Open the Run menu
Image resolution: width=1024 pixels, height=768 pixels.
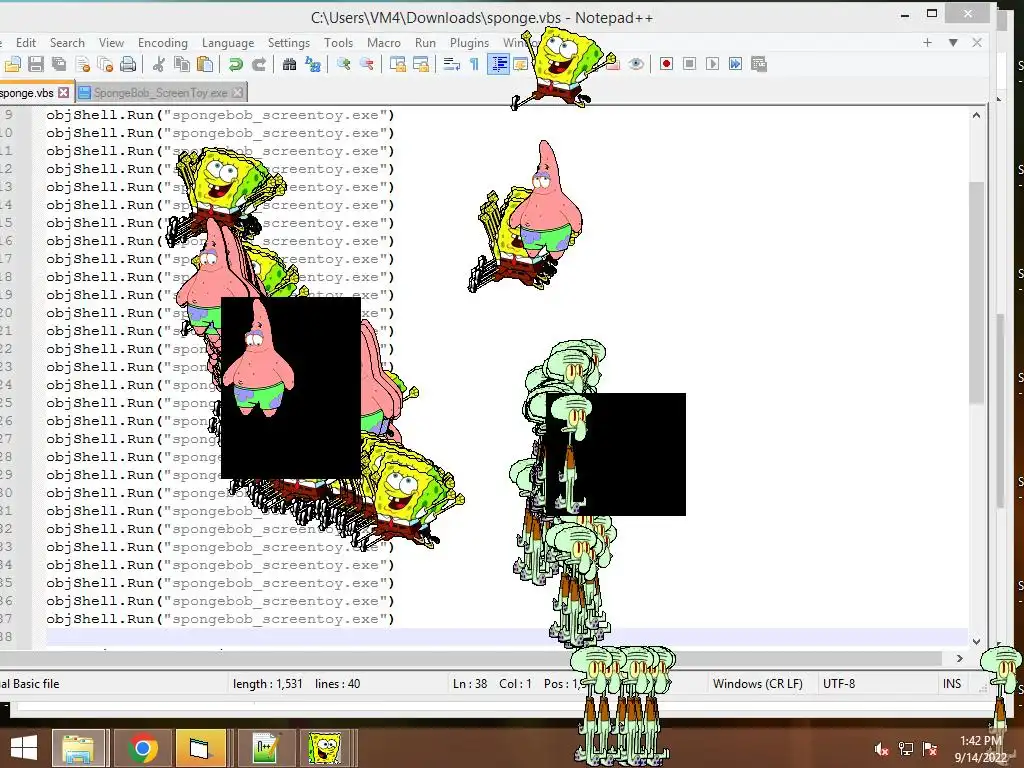click(425, 42)
